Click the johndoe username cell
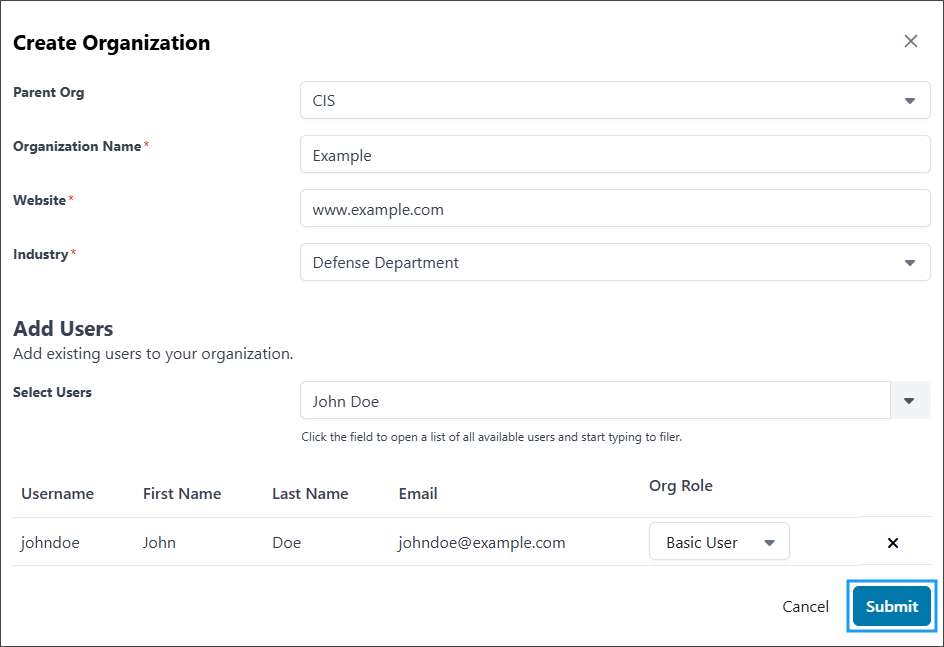This screenshot has width=944, height=647. tap(50, 542)
